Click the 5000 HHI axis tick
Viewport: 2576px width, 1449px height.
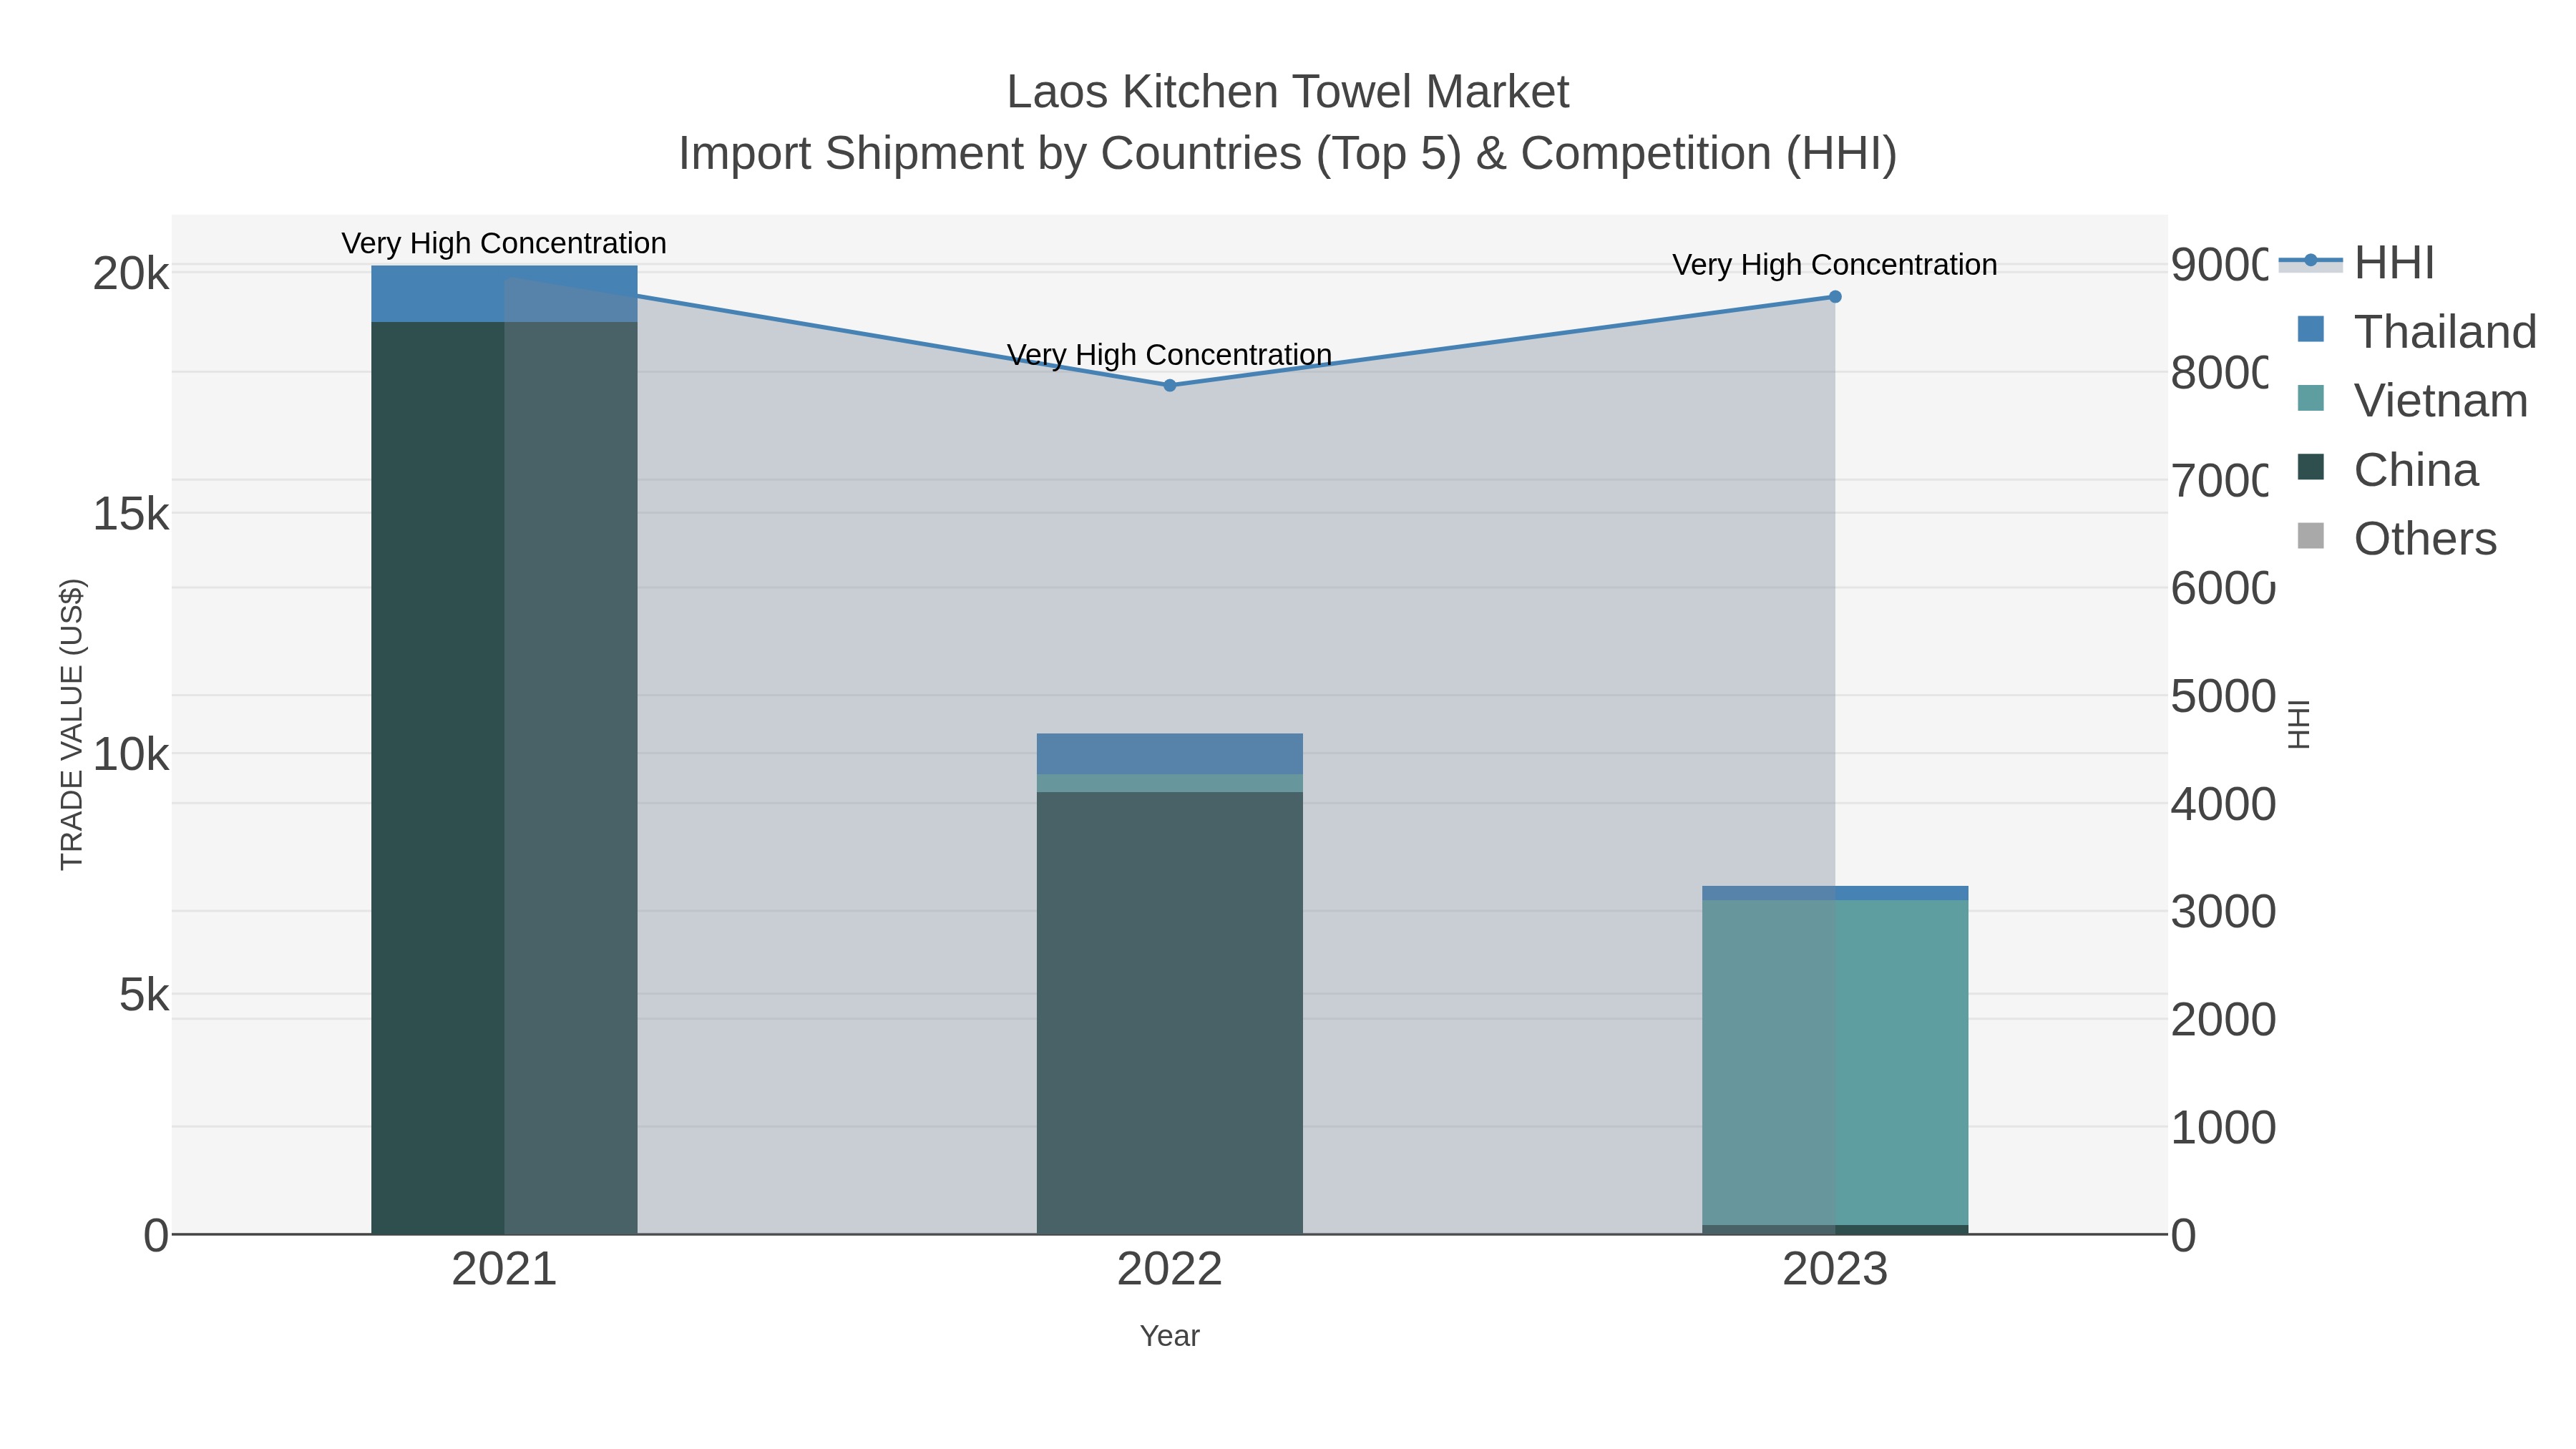pos(2224,696)
